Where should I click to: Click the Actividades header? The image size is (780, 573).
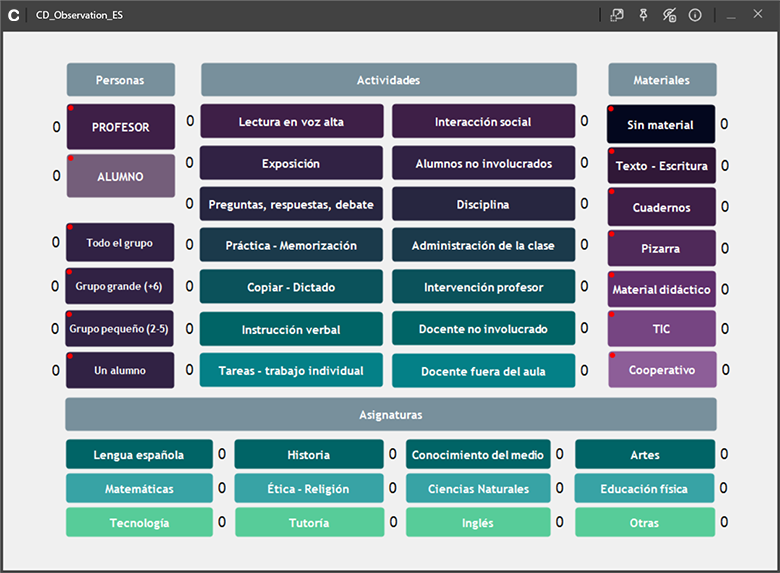(389, 80)
